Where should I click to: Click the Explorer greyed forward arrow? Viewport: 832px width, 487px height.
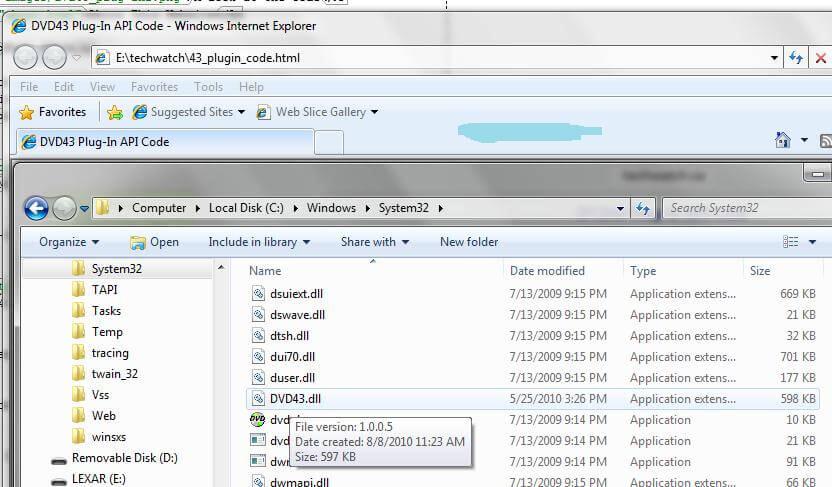pos(64,208)
